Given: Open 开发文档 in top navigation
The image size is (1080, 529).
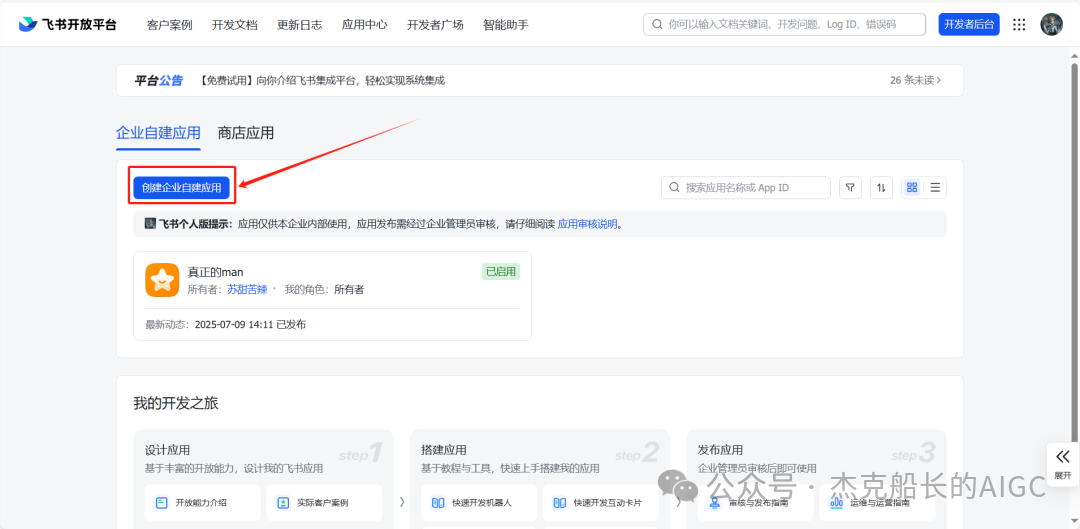Looking at the screenshot, I should (235, 25).
